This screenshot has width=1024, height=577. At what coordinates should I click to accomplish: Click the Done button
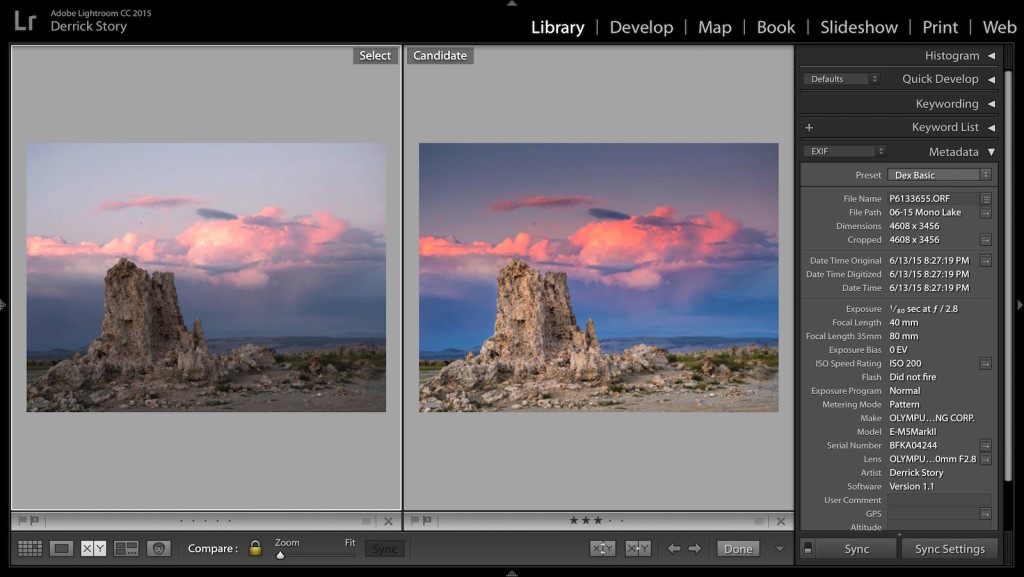(738, 548)
